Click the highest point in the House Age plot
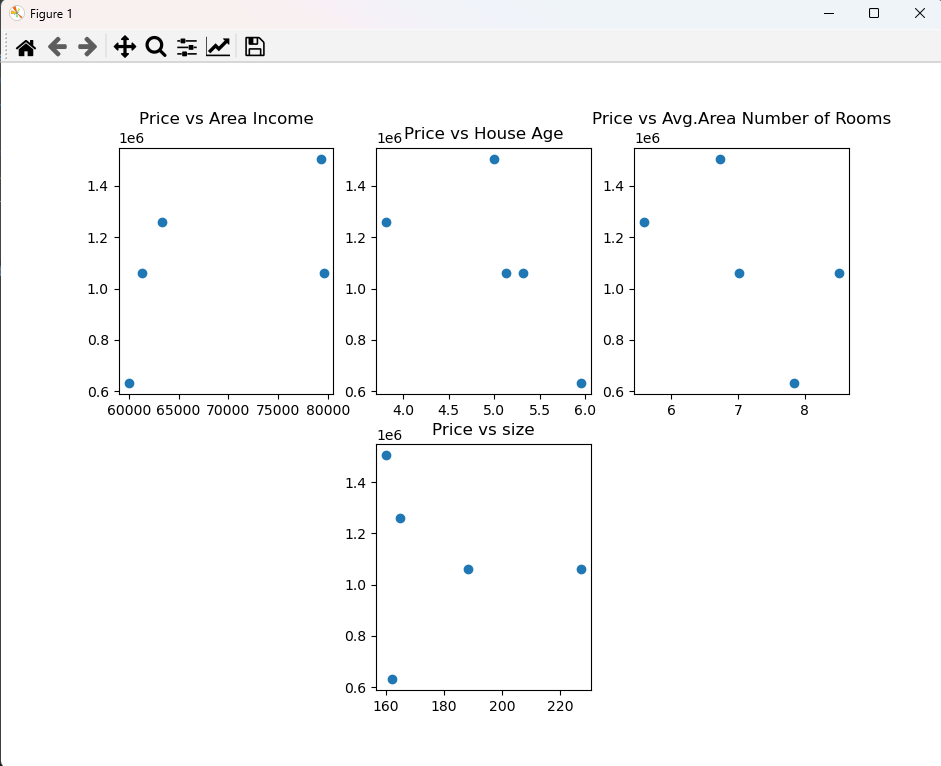Viewport: 941px width, 766px height. tap(495, 160)
